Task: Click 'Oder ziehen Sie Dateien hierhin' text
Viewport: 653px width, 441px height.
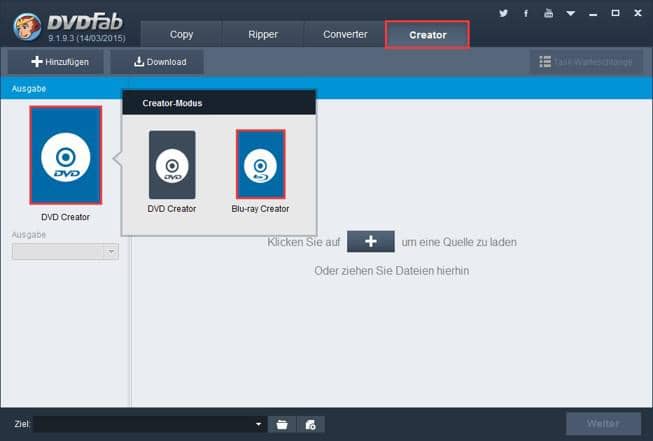Action: click(391, 271)
